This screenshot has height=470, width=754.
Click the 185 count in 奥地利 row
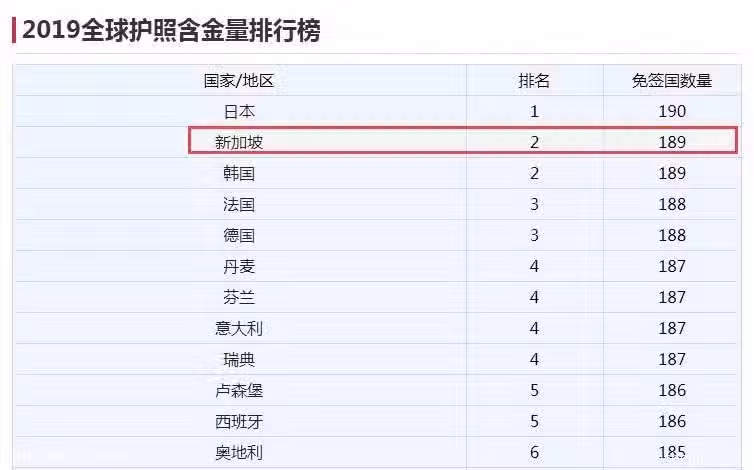(672, 452)
